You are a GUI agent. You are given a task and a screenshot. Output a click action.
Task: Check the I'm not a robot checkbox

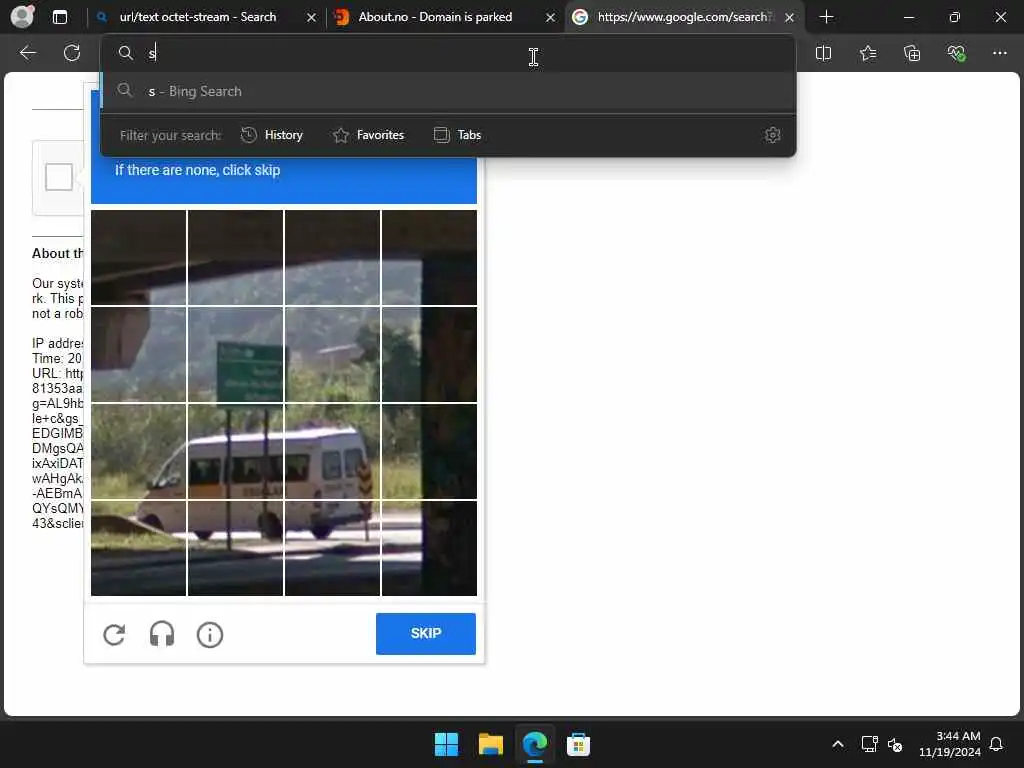[x=59, y=177]
